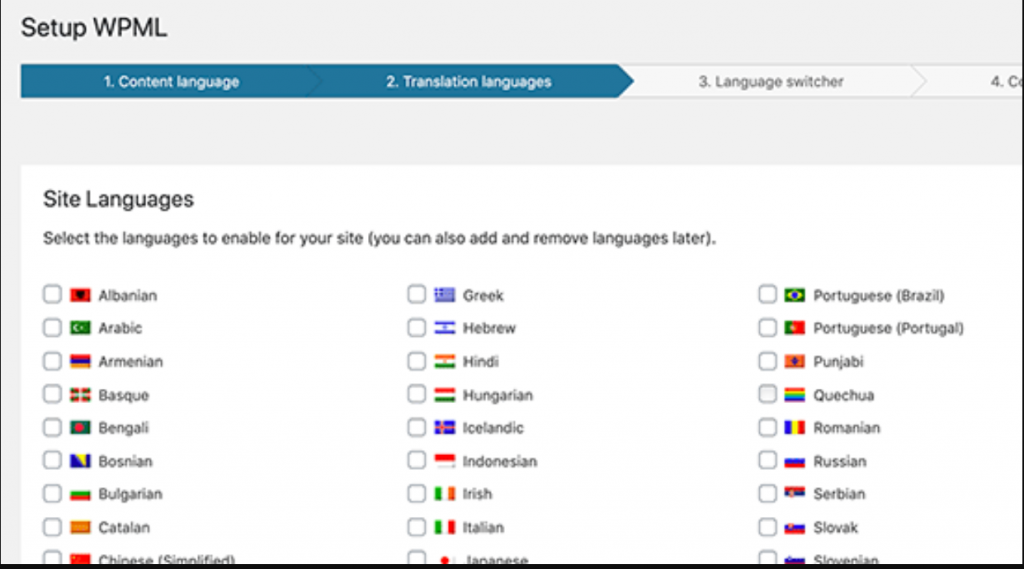This screenshot has width=1024, height=569.
Task: Click the Armenian flag icon
Action: [x=80, y=361]
